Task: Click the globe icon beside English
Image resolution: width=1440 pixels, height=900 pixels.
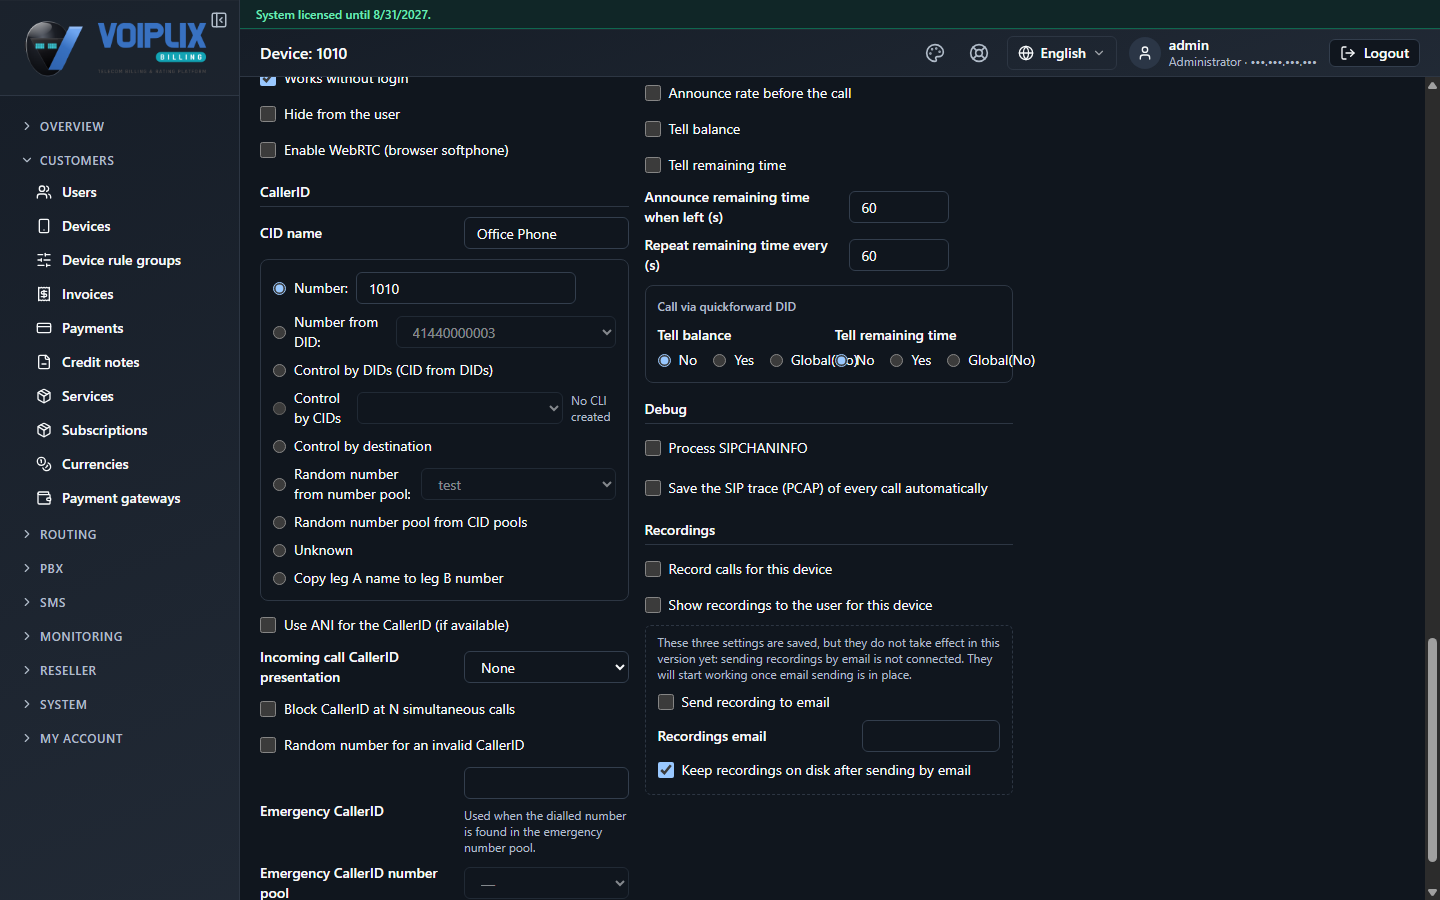Action: pyautogui.click(x=1026, y=53)
